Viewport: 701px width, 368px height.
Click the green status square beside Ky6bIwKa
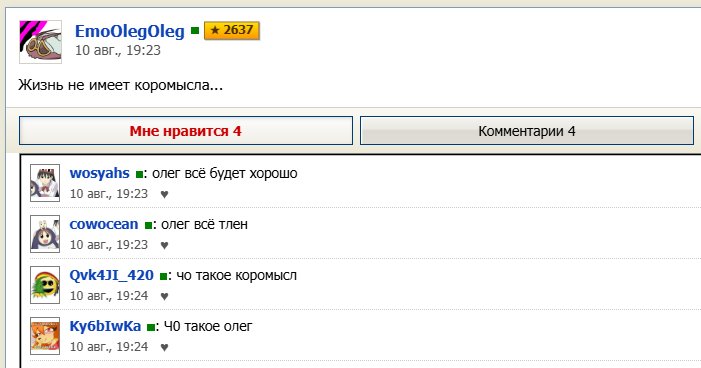click(151, 327)
